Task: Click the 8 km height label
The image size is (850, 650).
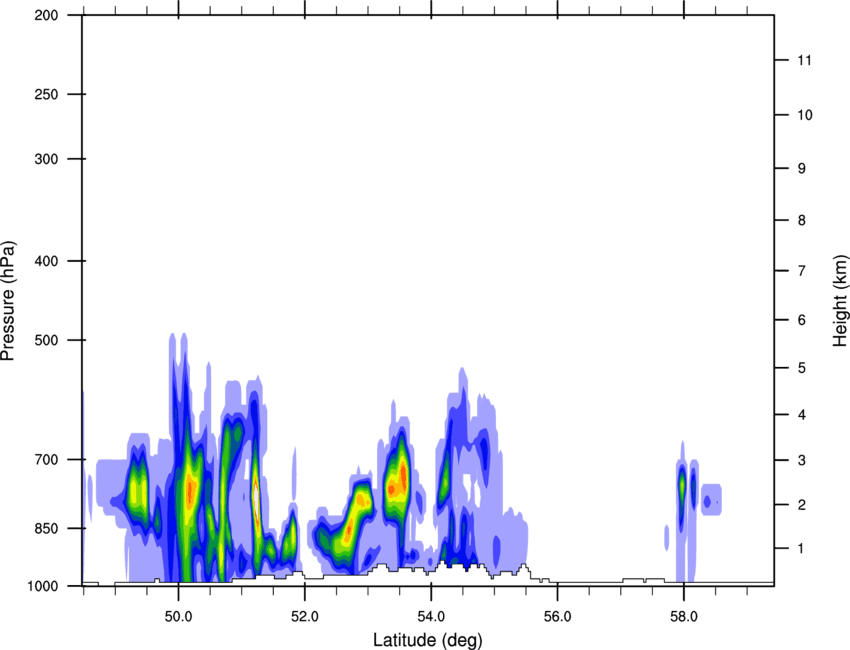Action: tap(801, 220)
